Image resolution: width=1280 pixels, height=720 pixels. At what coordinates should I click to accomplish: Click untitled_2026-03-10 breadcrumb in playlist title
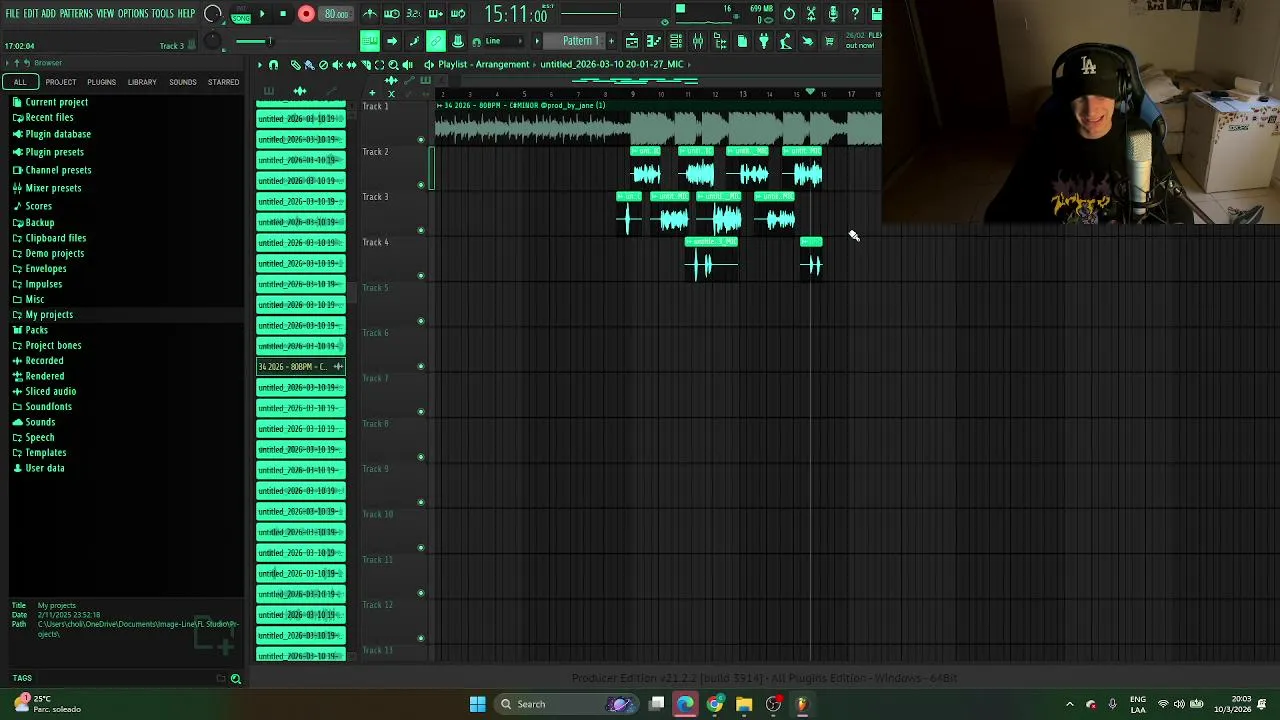pyautogui.click(x=612, y=64)
